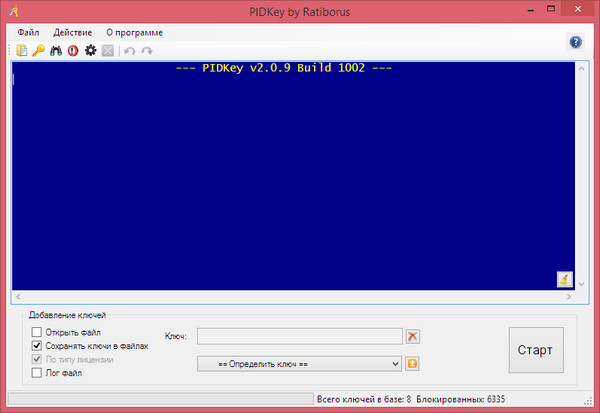
Task: Click in the 'Ключ' input field
Action: (299, 336)
